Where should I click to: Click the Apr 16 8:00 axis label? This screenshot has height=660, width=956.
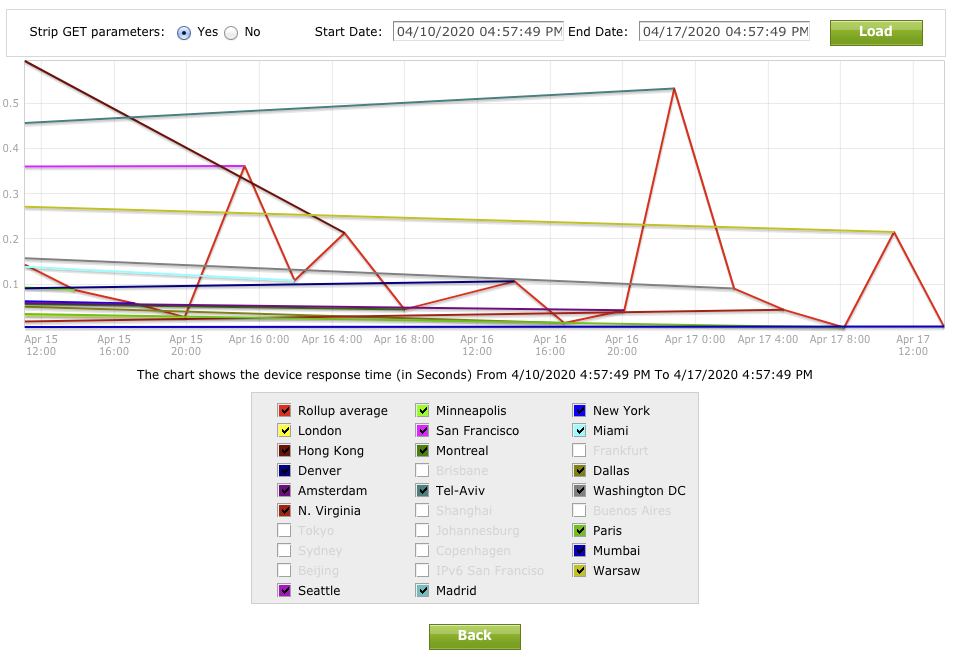(404, 339)
